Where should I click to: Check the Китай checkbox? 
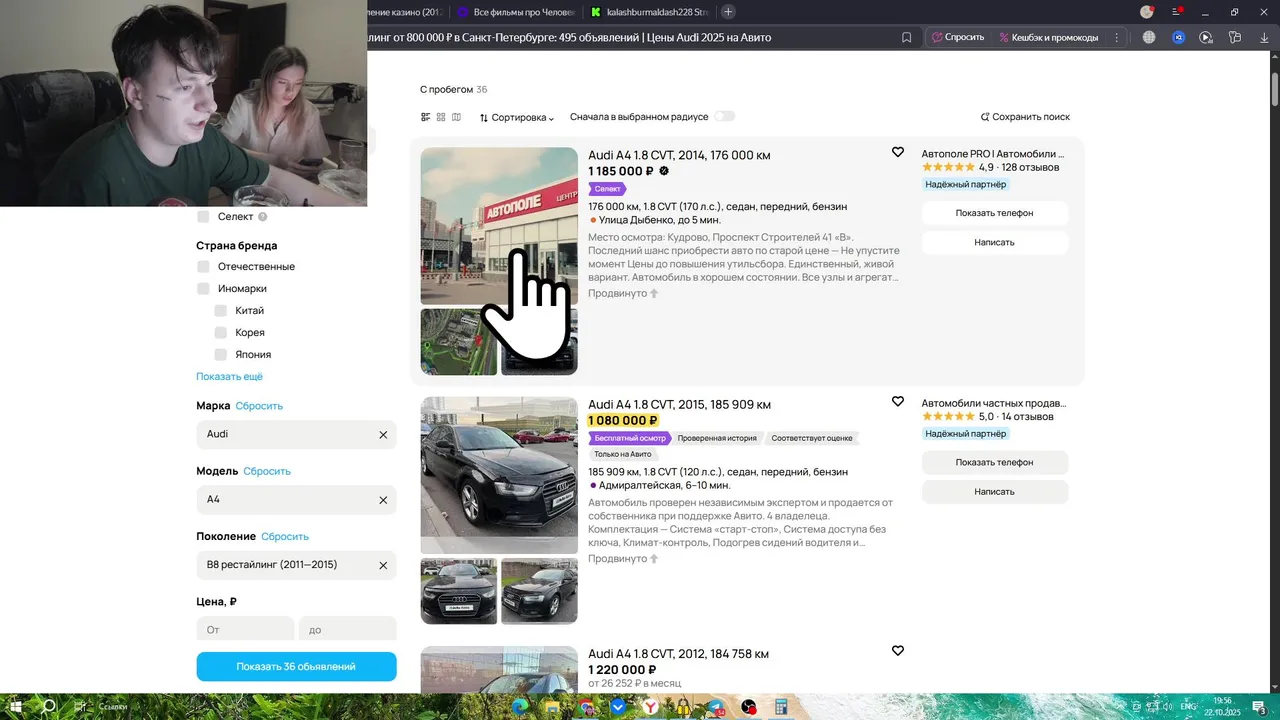[x=221, y=311]
